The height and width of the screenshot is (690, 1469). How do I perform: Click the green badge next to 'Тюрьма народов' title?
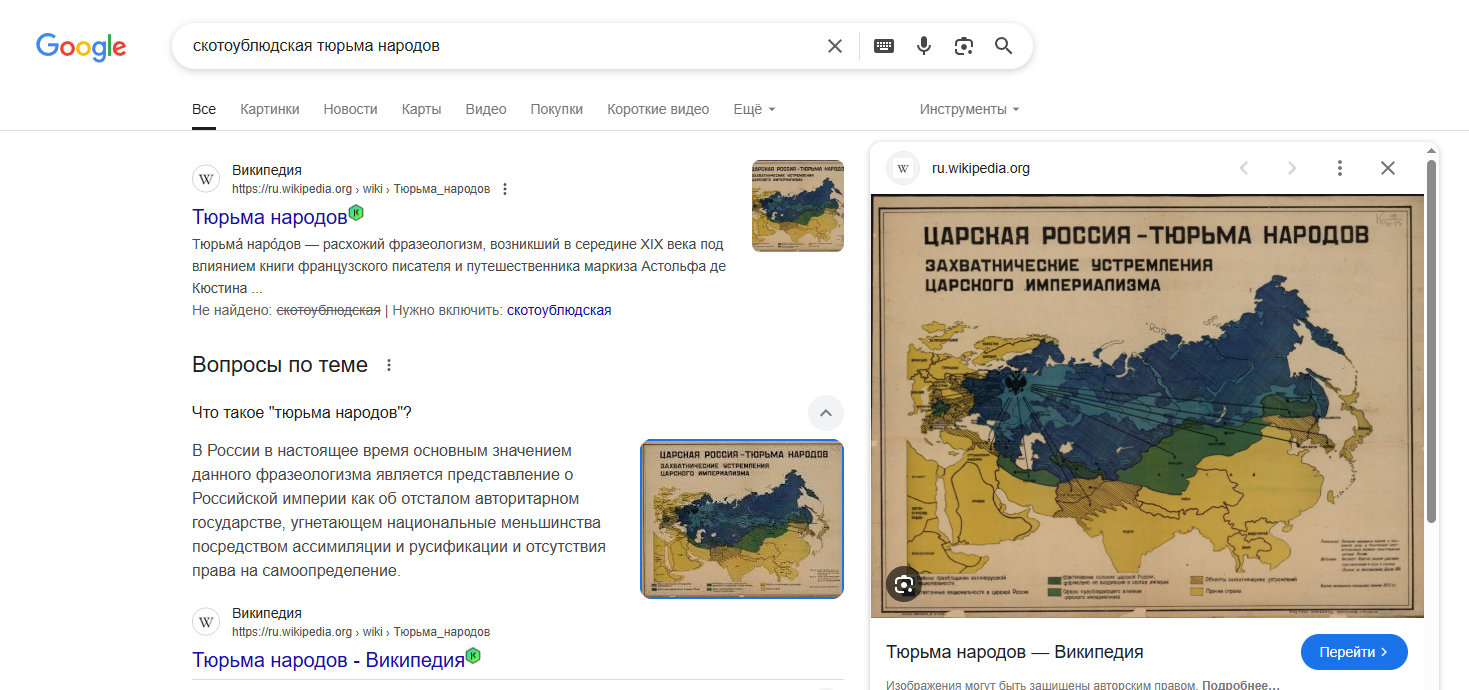coord(356,212)
